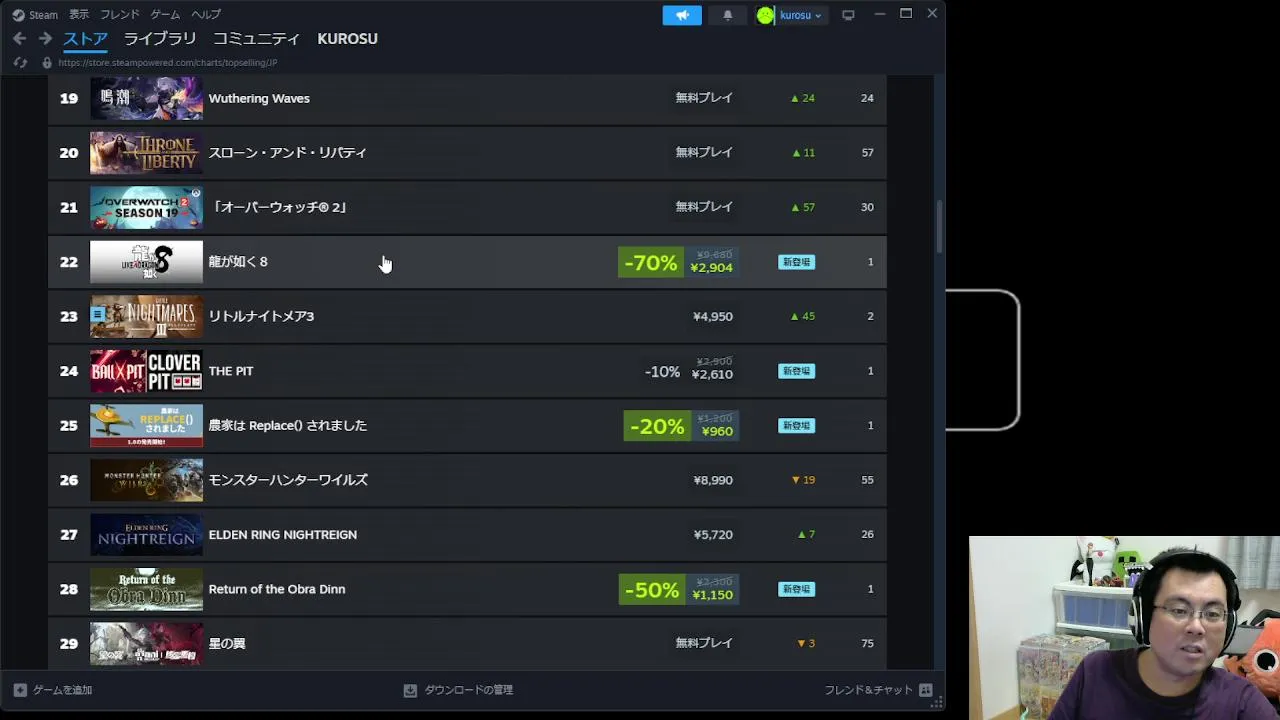Click rank change ▲57 on Overwatch row

pos(803,207)
